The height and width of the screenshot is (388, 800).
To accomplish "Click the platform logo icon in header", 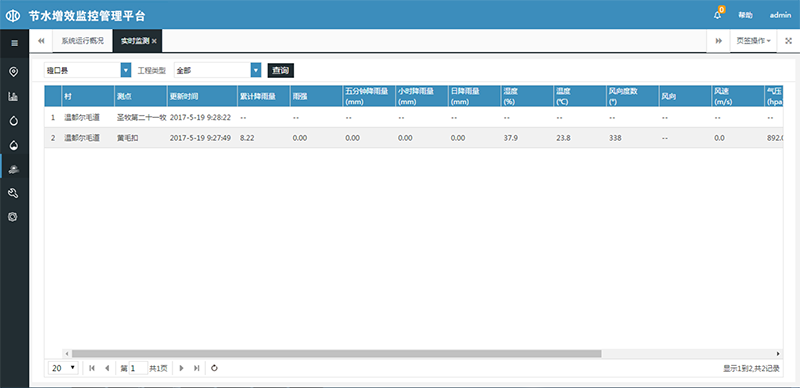I will (13, 15).
